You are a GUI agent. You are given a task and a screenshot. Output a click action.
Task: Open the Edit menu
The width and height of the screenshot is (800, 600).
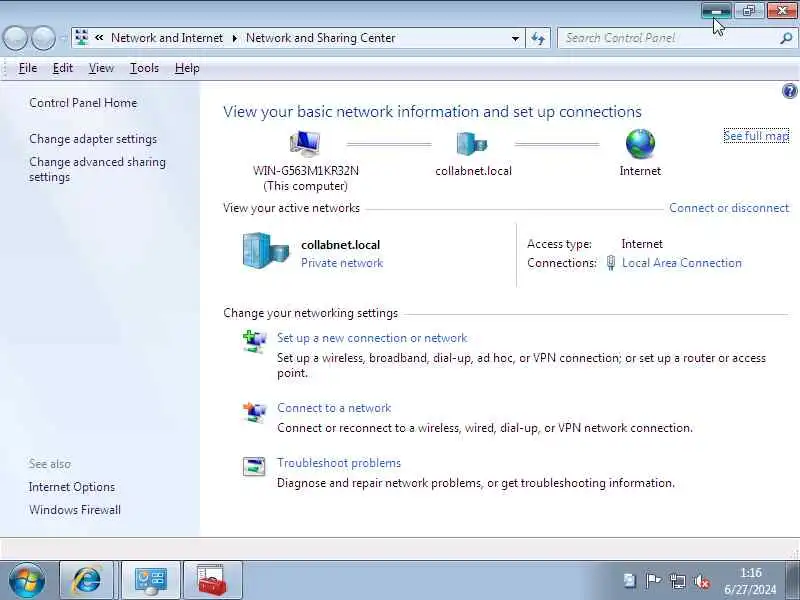[63, 68]
